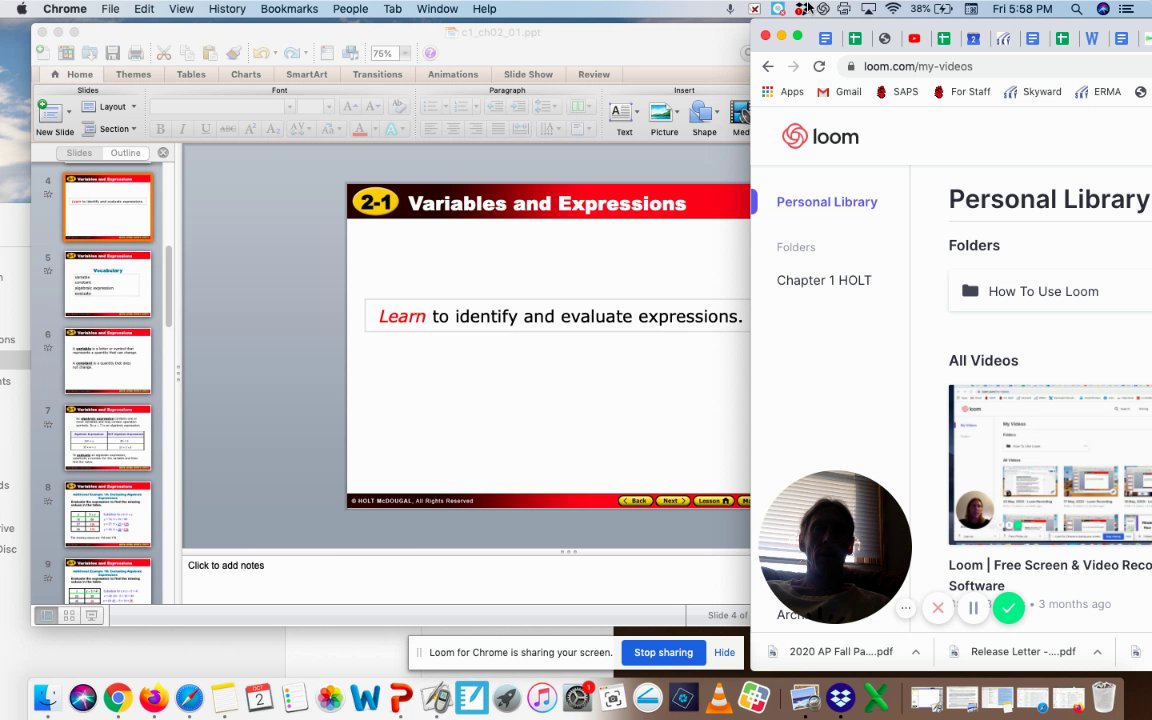Click the Loom address bar URL
Image resolution: width=1152 pixels, height=720 pixels.
click(x=918, y=66)
